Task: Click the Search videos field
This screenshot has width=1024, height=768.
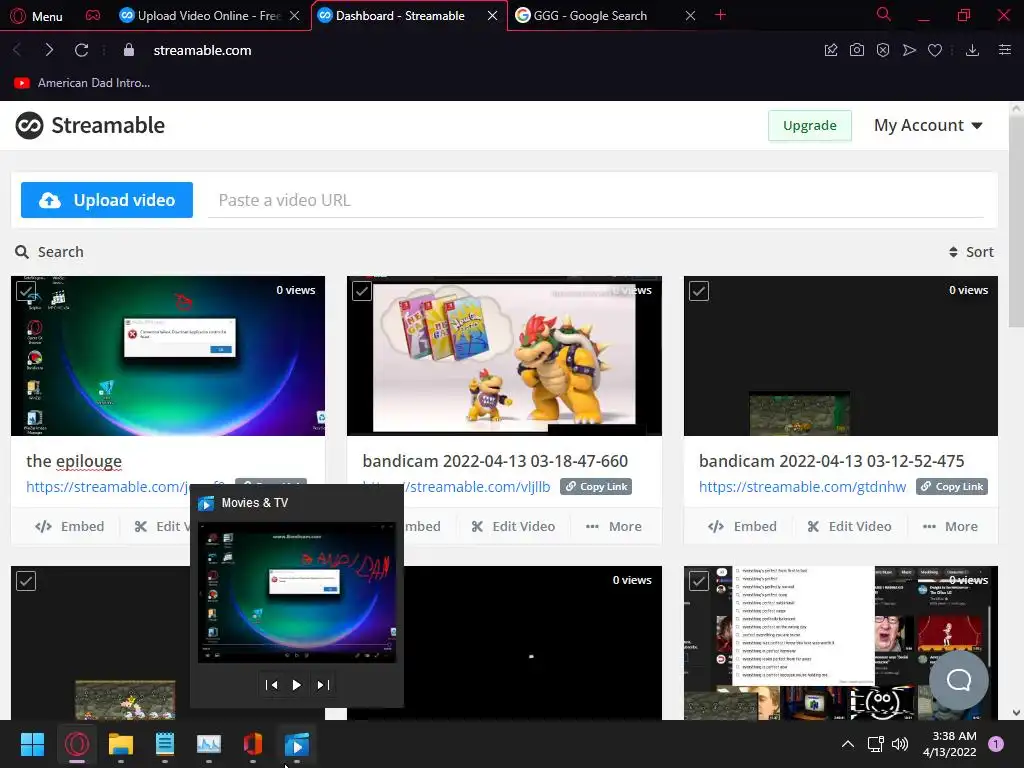Action: (x=50, y=252)
